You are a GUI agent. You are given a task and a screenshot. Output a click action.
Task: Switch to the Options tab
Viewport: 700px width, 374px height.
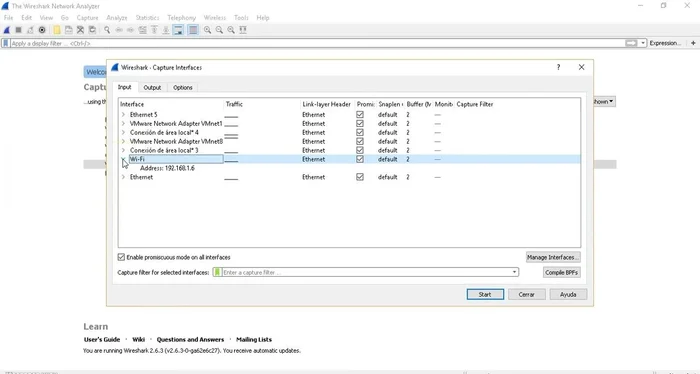coord(183,87)
